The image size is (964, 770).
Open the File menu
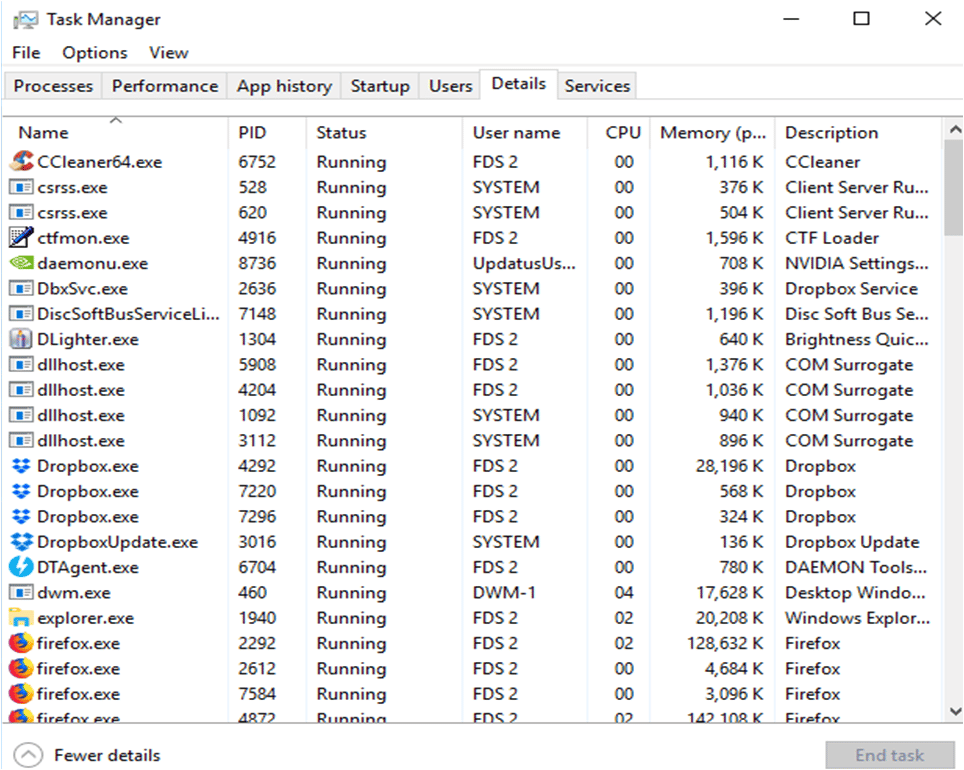pyautogui.click(x=26, y=53)
